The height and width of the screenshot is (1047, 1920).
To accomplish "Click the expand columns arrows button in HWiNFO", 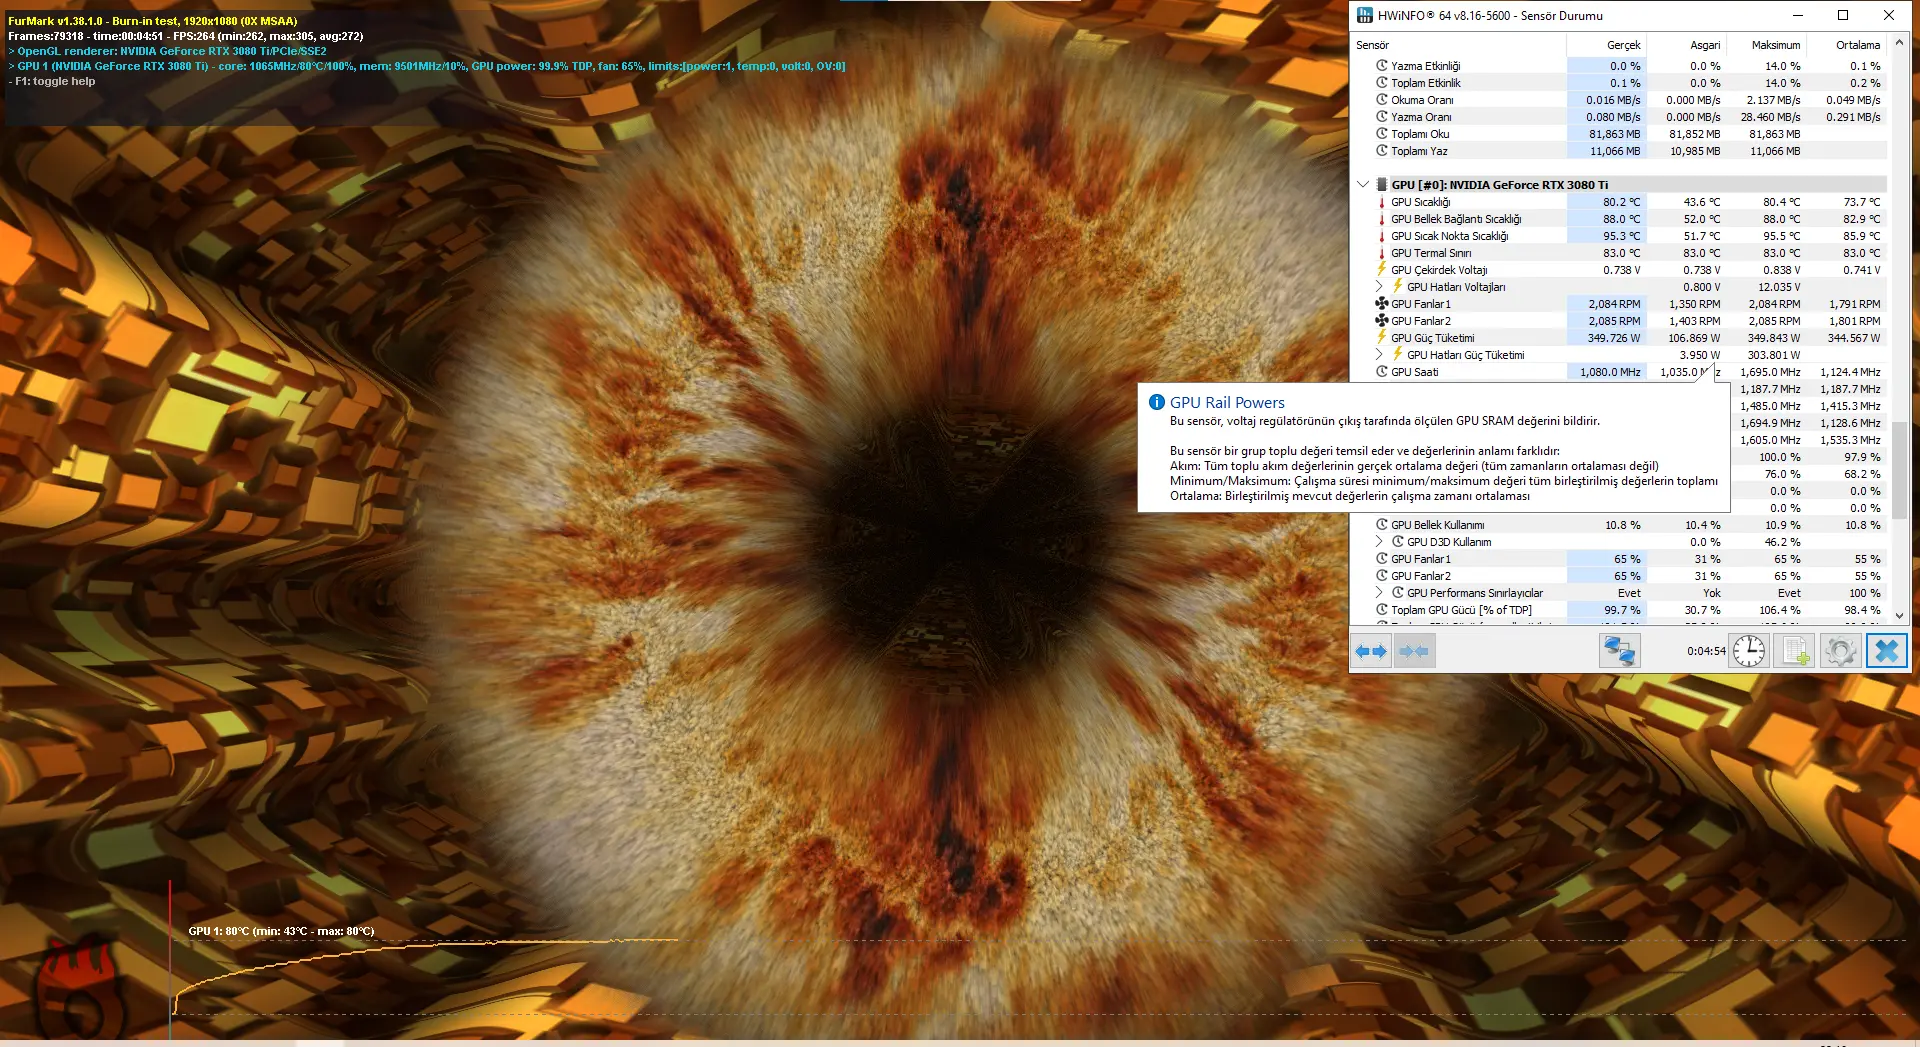I will (1371, 651).
